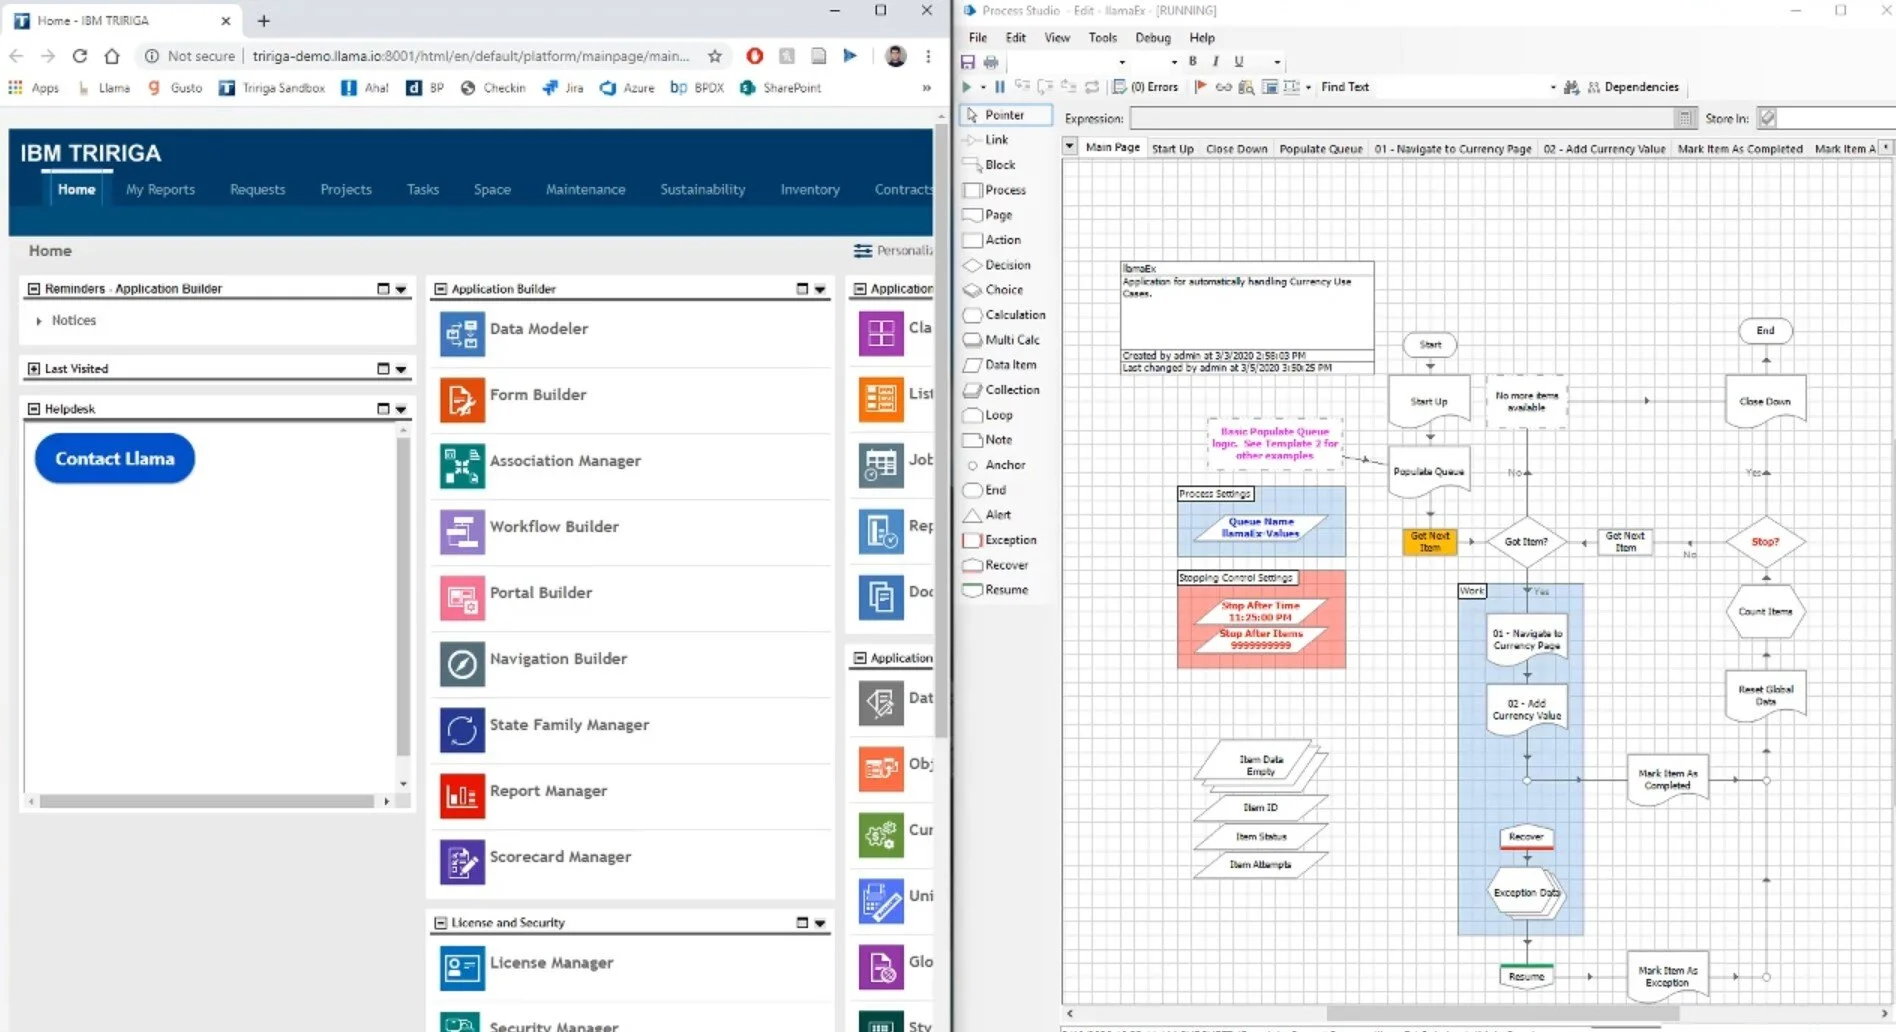Viewport: 1896px width, 1032px height.
Task: Toggle the breakpoint flag icon
Action: [1201, 87]
